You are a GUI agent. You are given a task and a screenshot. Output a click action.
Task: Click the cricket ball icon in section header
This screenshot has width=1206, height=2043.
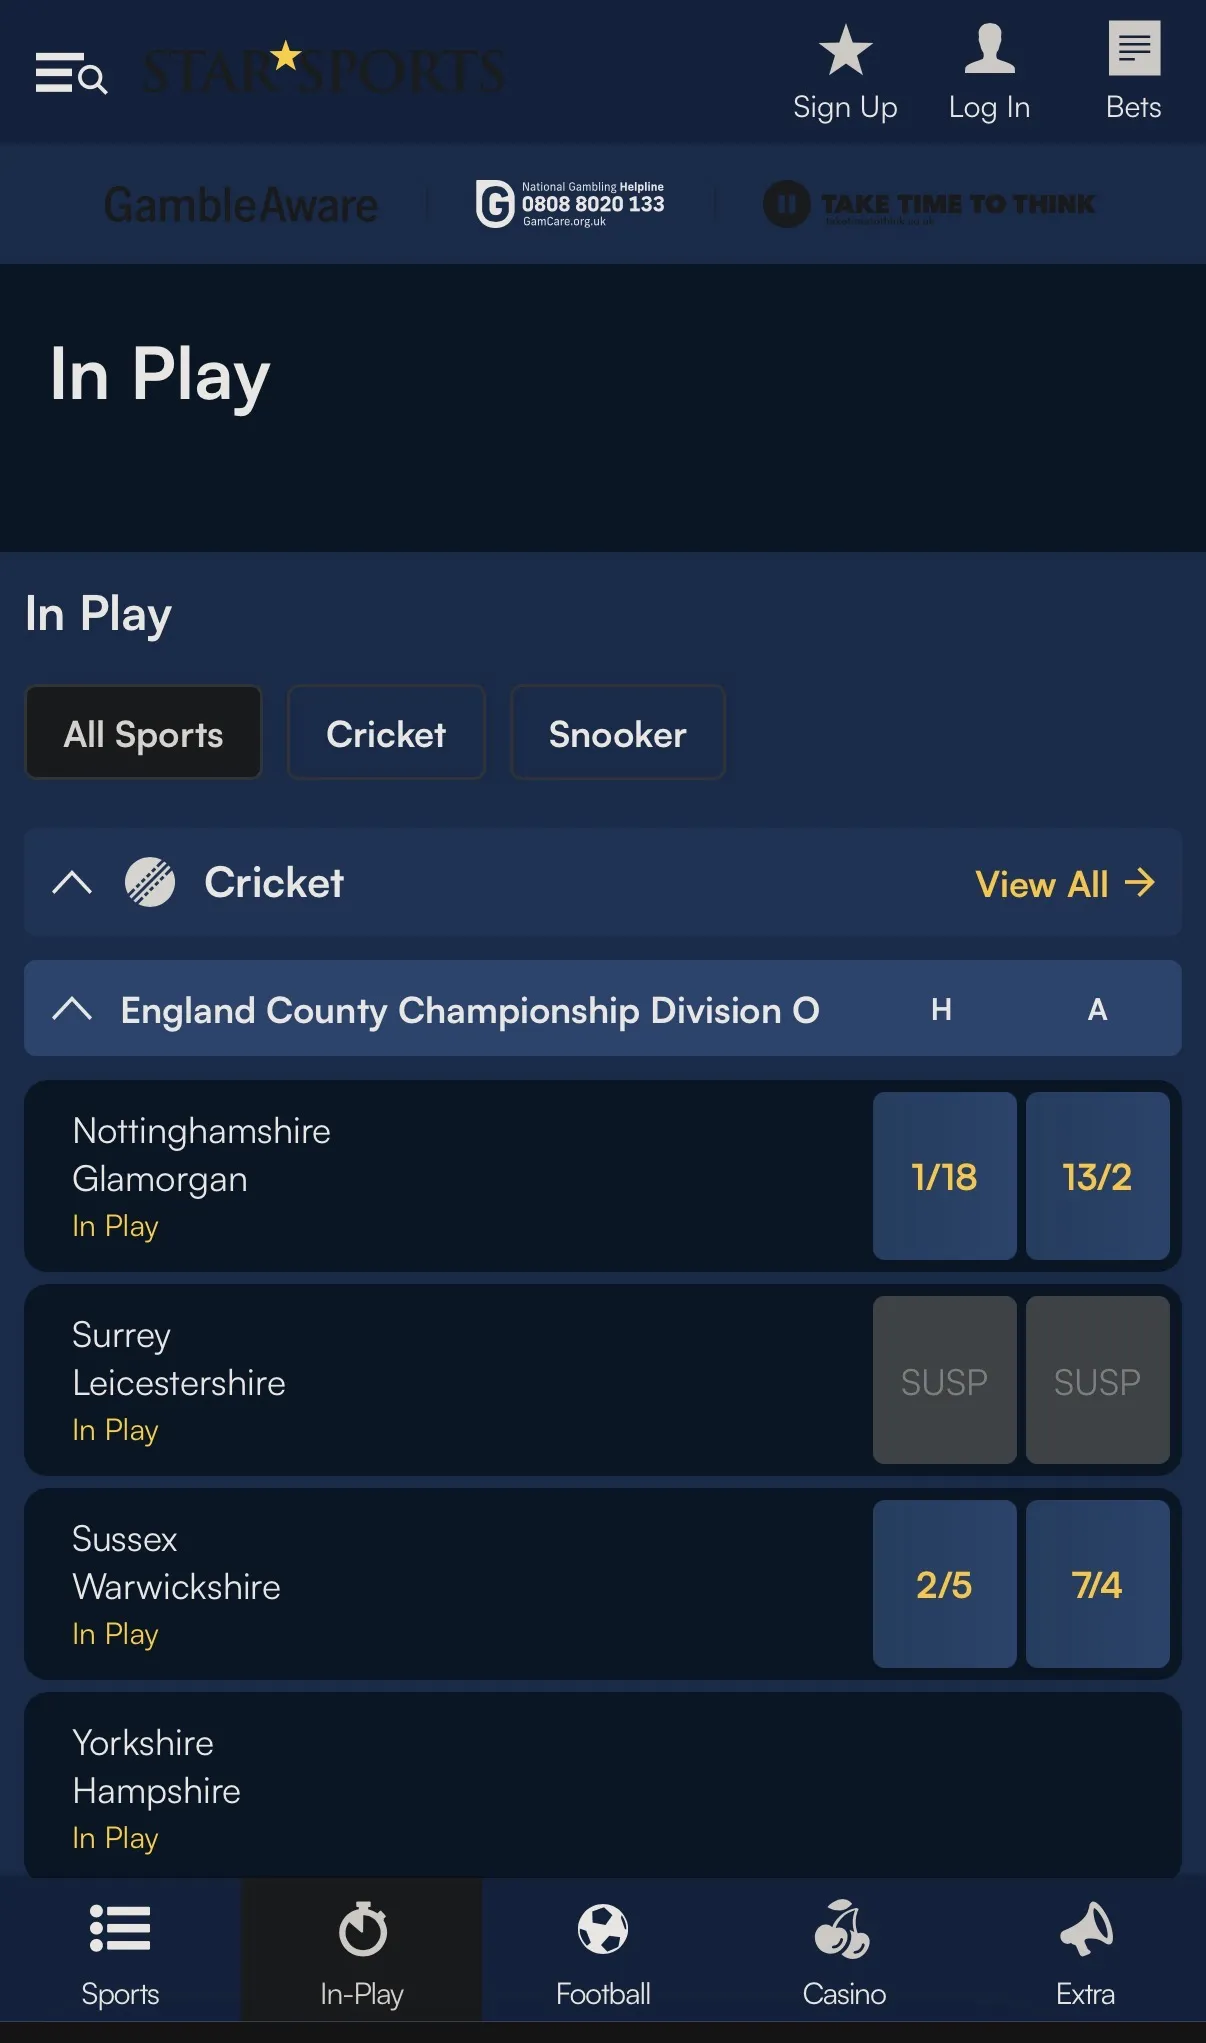click(152, 881)
